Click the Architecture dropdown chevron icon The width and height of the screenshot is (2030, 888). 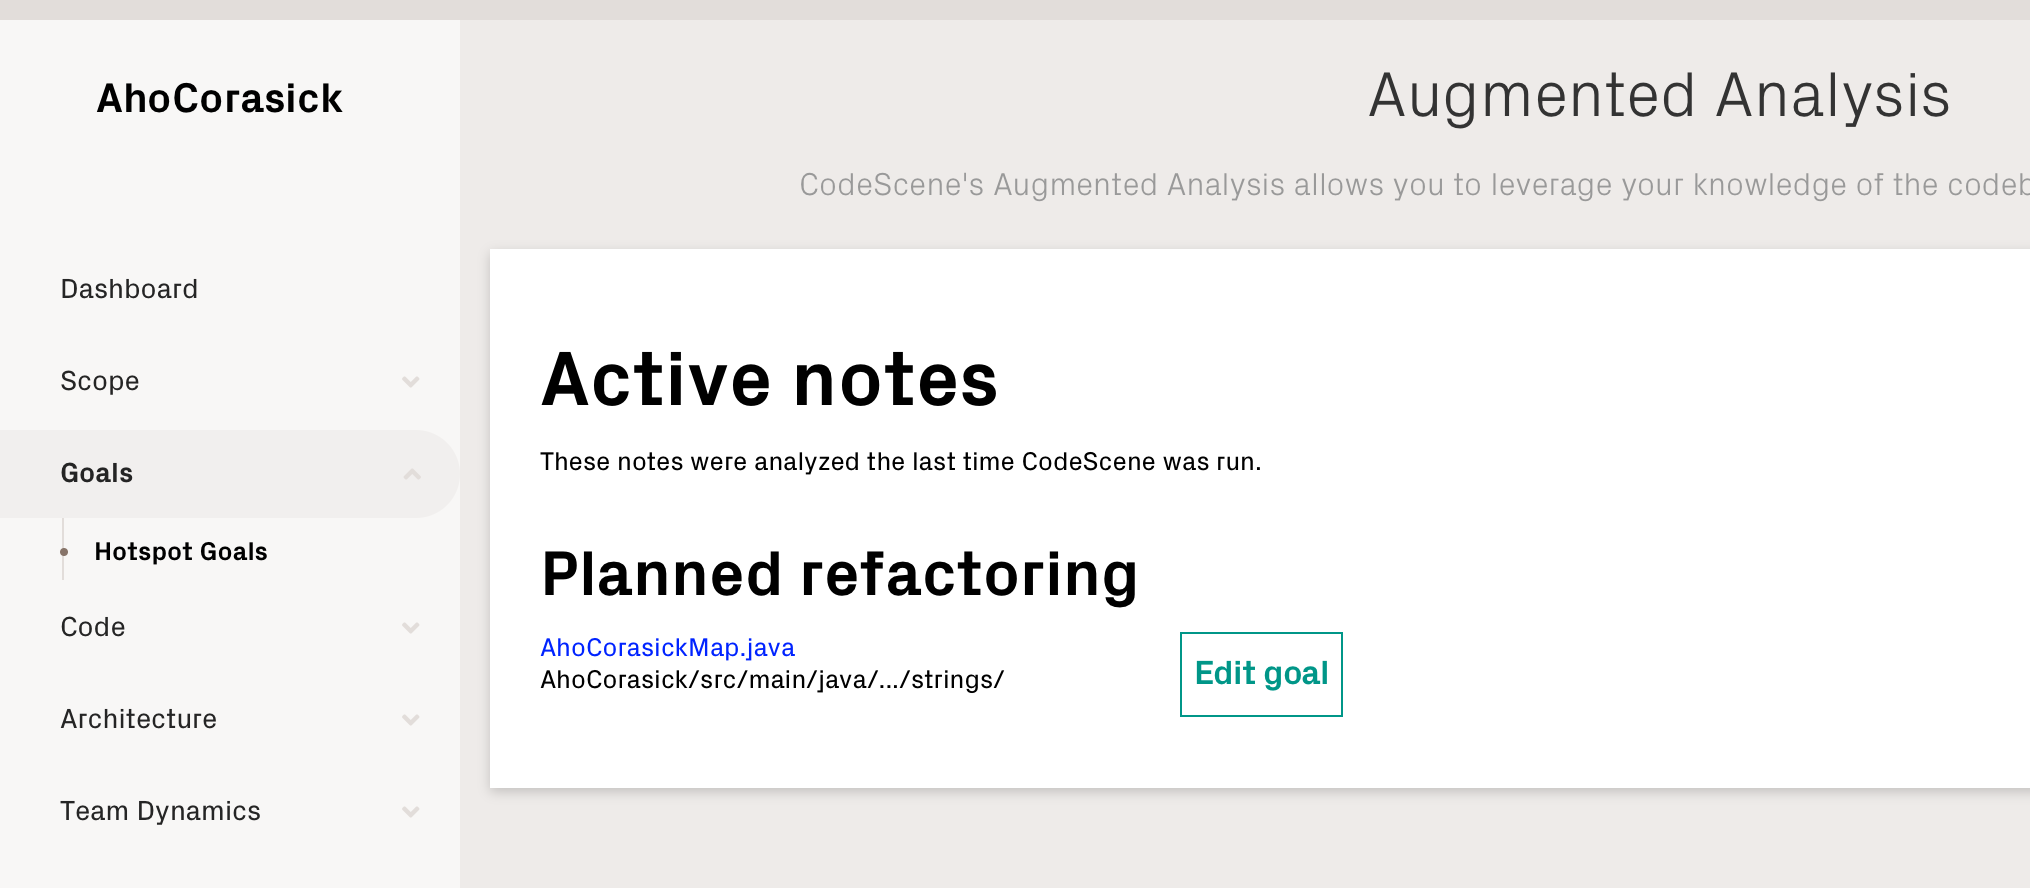point(411,719)
